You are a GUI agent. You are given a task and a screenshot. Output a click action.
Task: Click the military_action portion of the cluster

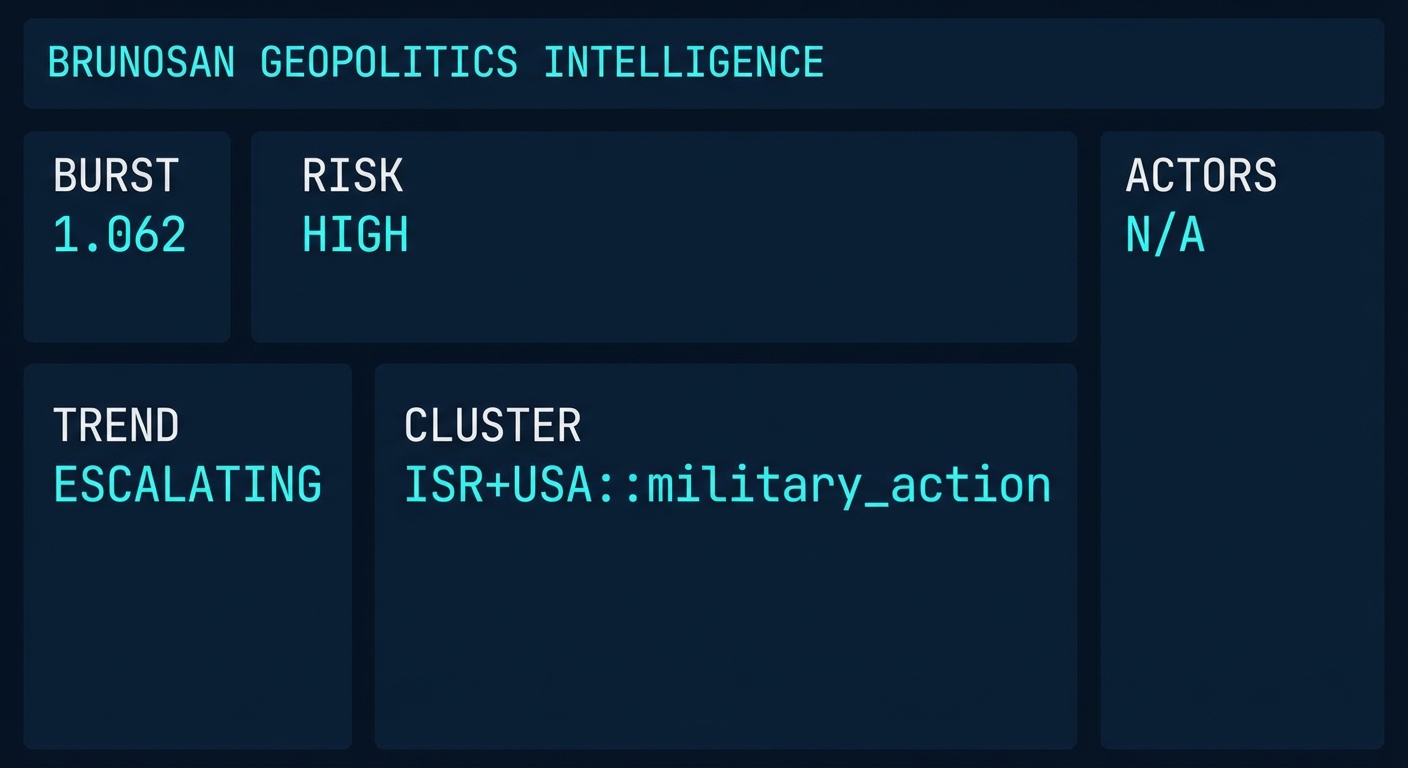(850, 484)
